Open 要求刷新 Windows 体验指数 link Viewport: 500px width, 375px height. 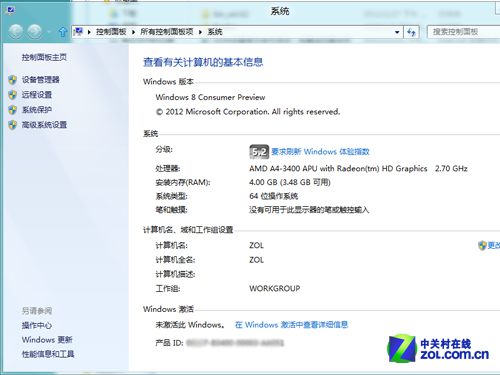[x=320, y=152]
